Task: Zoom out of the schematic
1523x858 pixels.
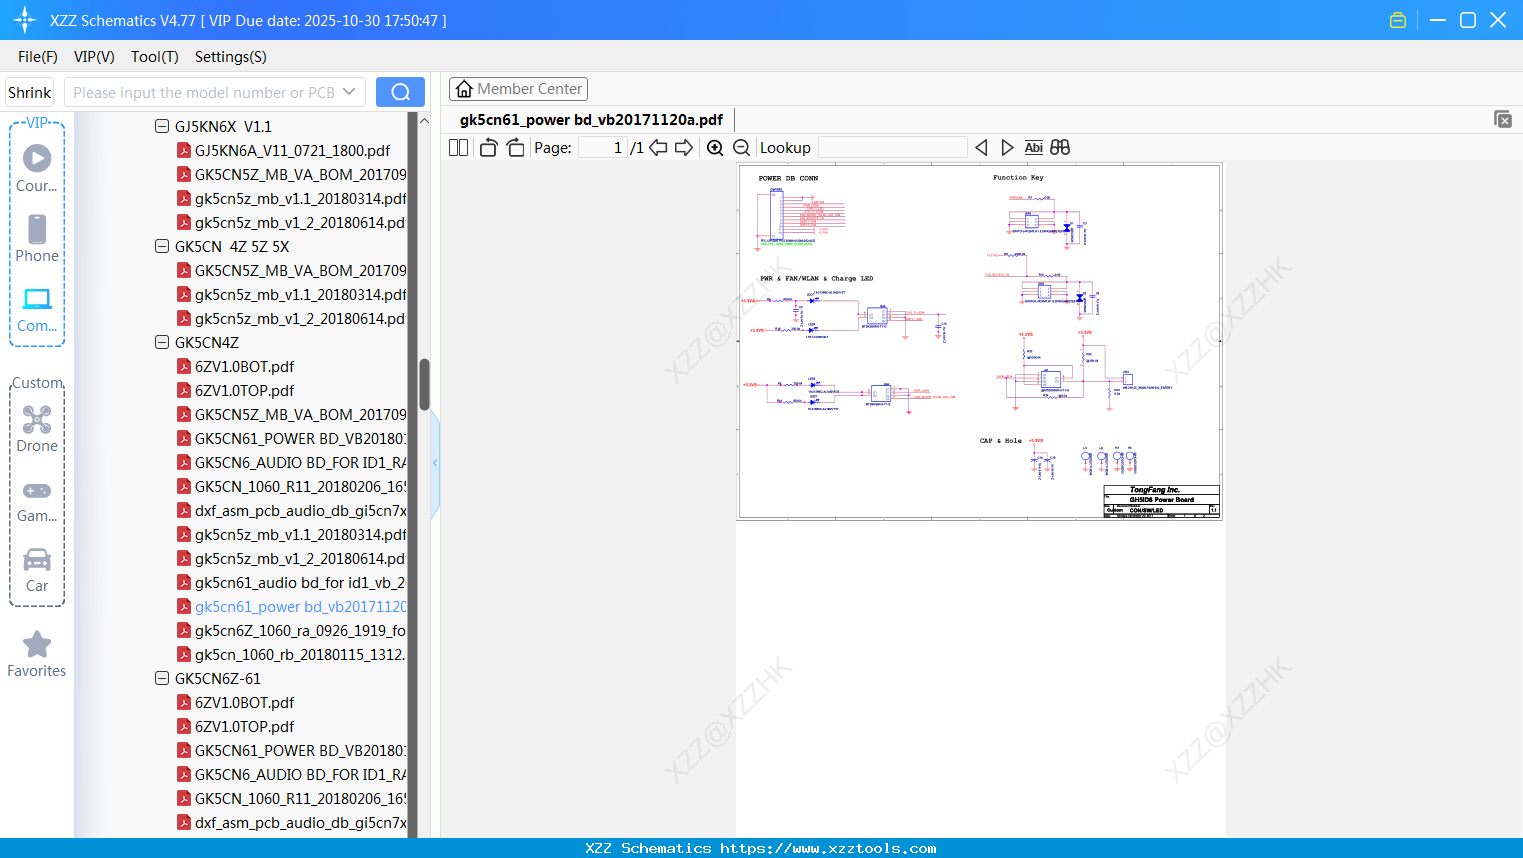Action: pyautogui.click(x=741, y=147)
